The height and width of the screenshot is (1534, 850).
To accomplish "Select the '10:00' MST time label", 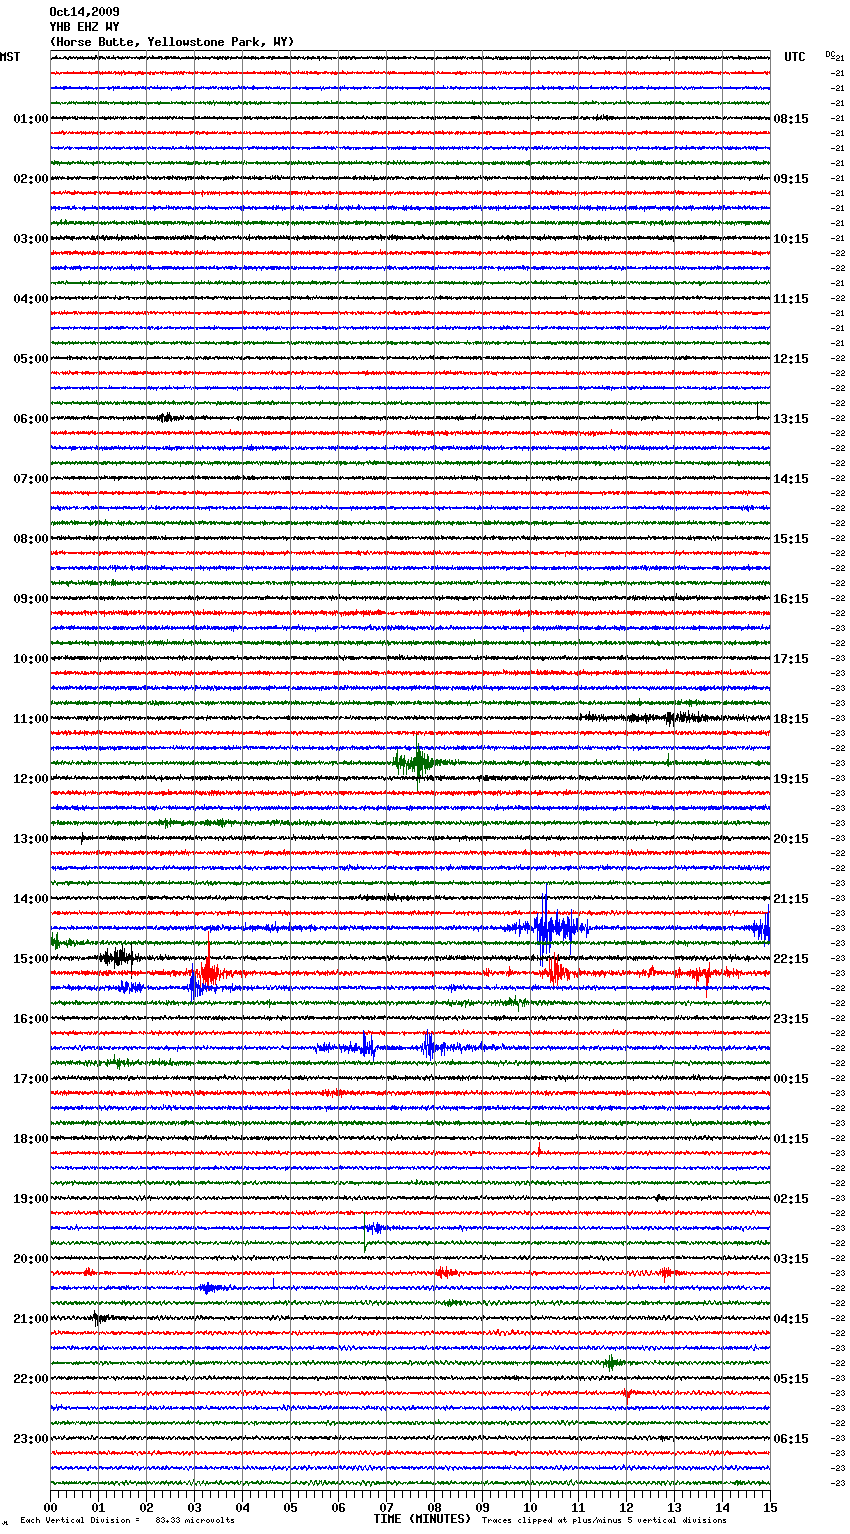I will pyautogui.click(x=31, y=659).
